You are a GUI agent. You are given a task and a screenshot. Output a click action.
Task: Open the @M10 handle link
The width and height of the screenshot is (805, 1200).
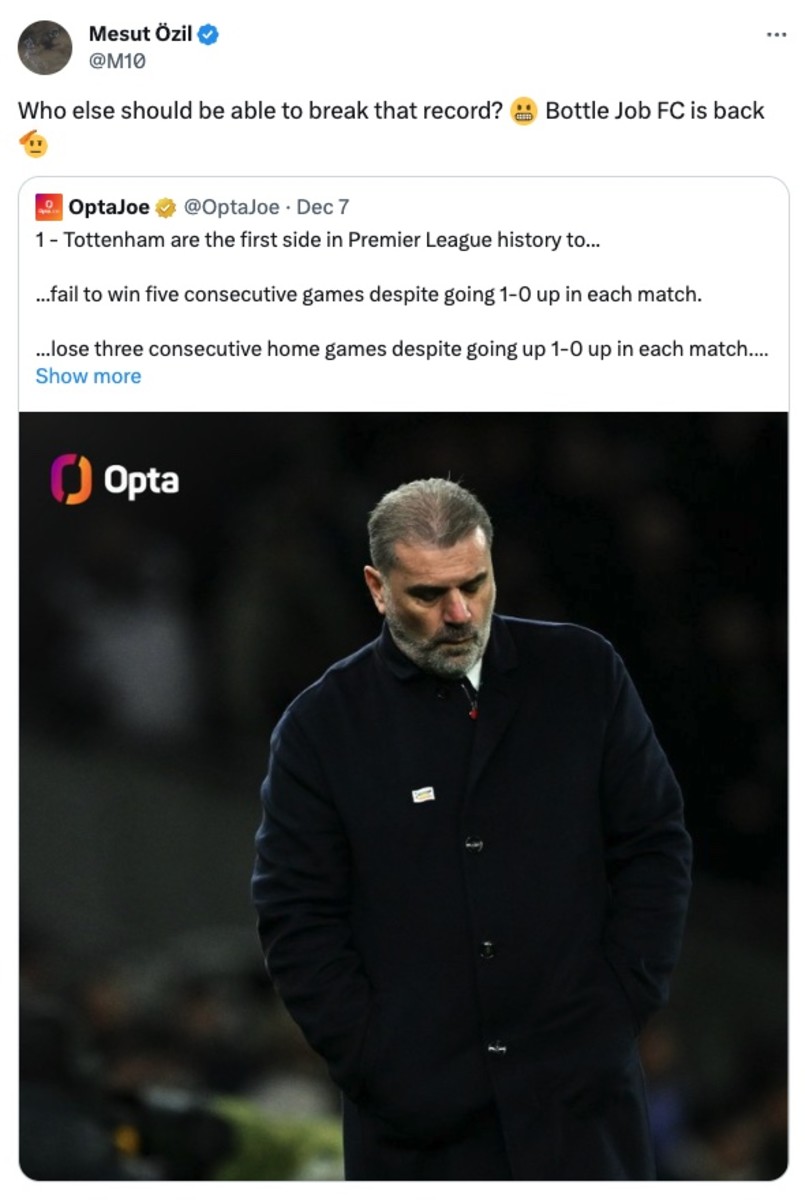(x=117, y=60)
